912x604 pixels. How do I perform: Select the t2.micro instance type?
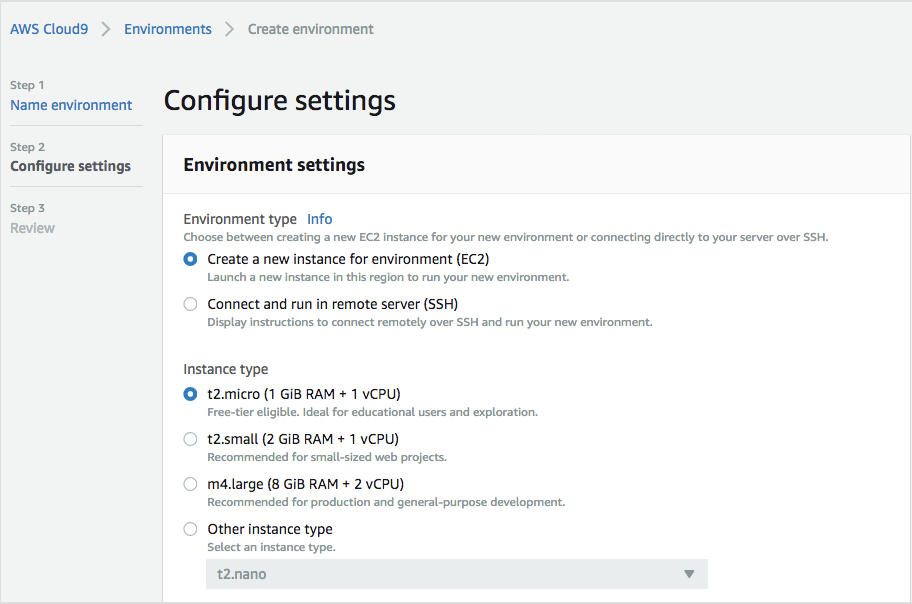[190, 394]
